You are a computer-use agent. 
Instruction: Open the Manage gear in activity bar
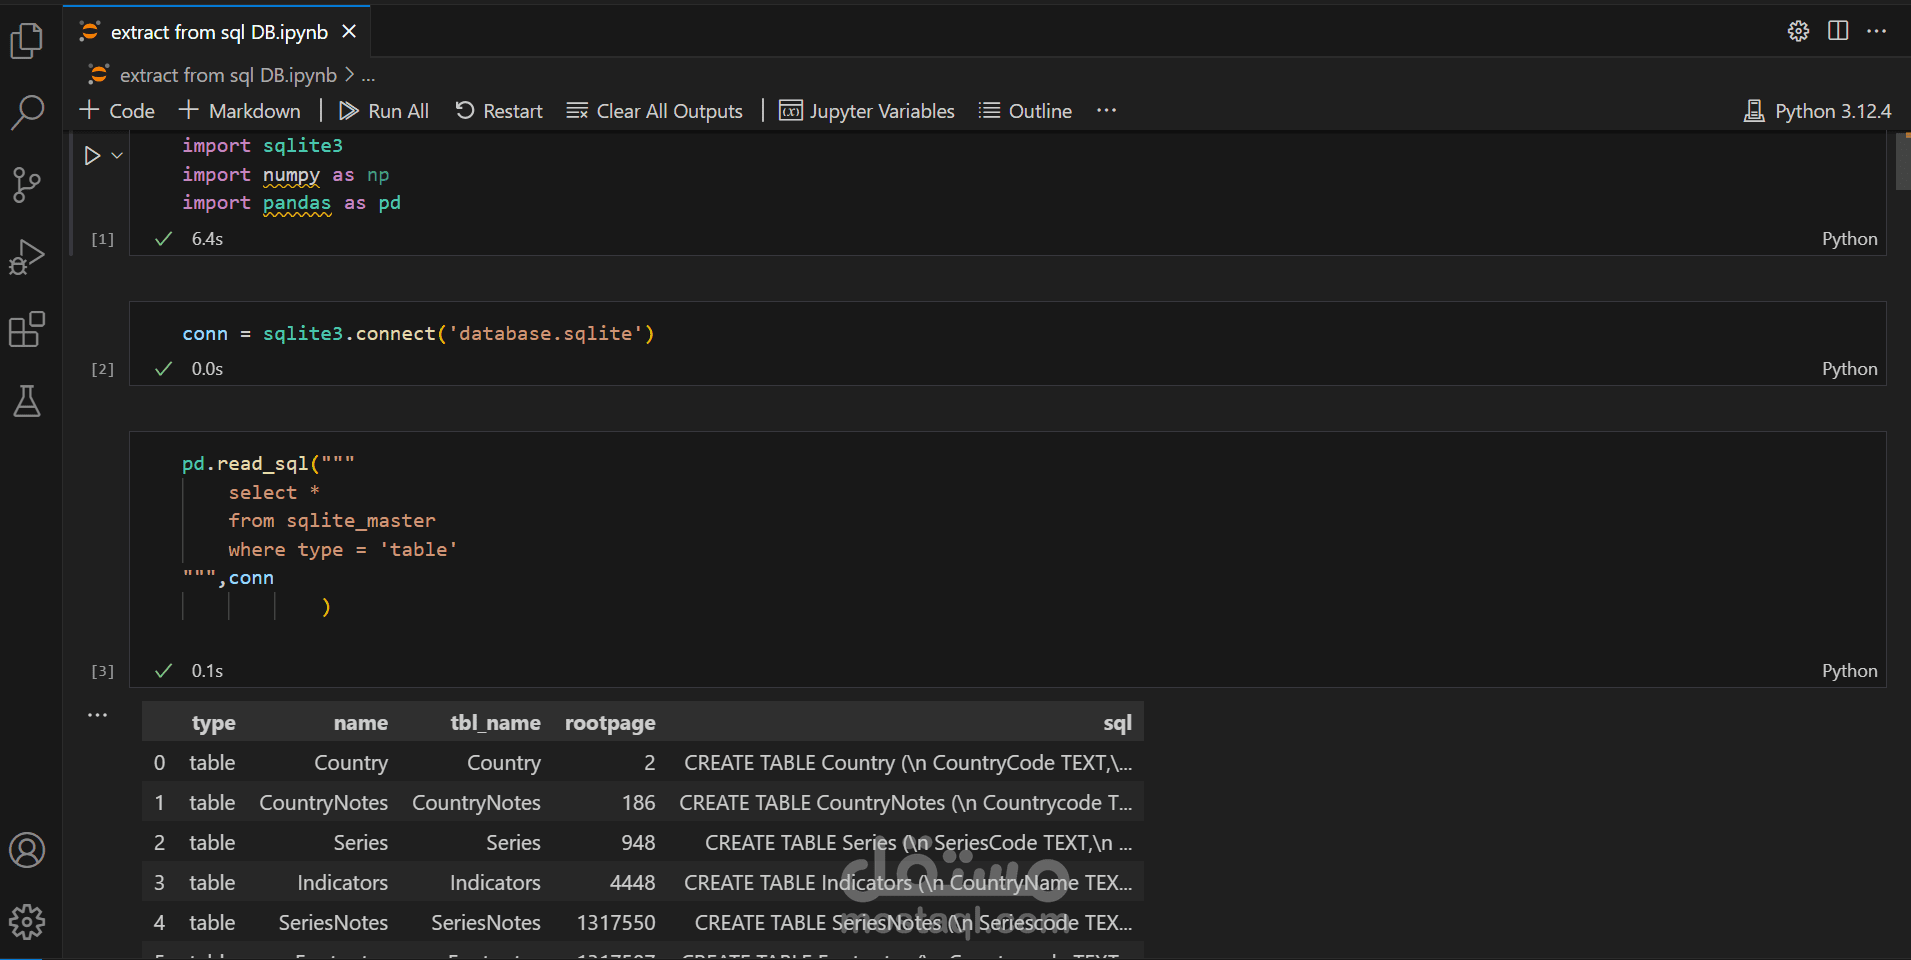coord(27,922)
